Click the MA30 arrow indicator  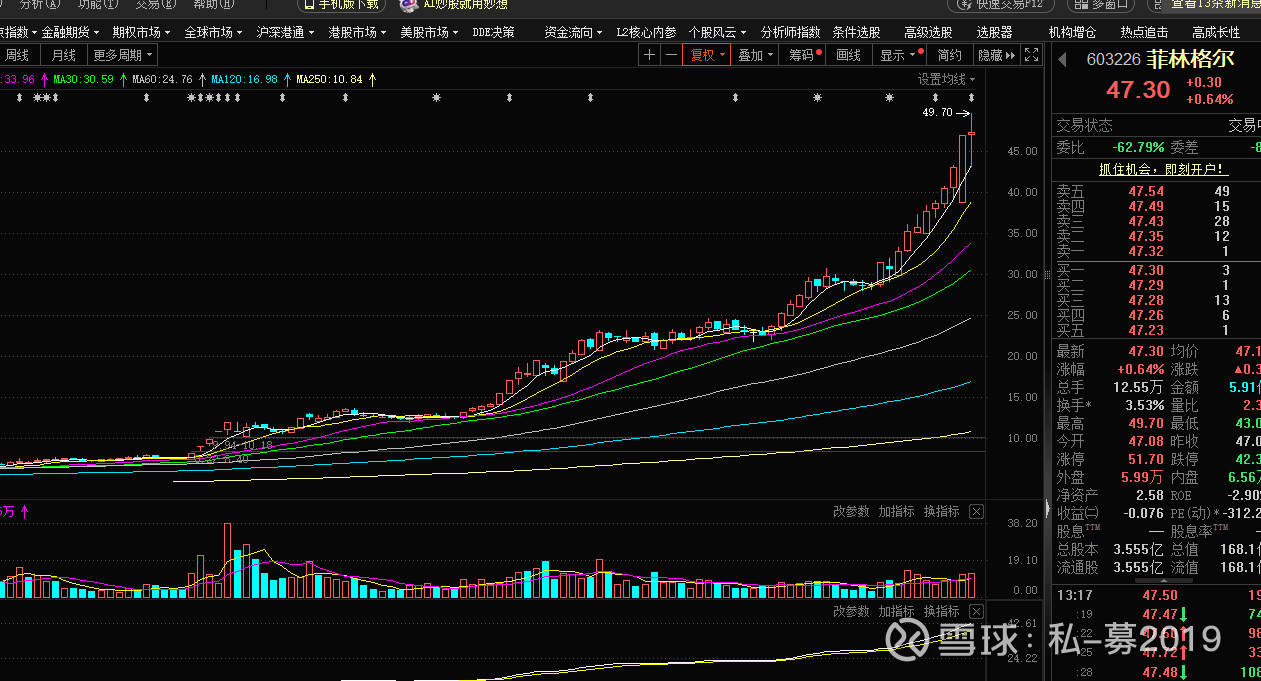[122, 79]
